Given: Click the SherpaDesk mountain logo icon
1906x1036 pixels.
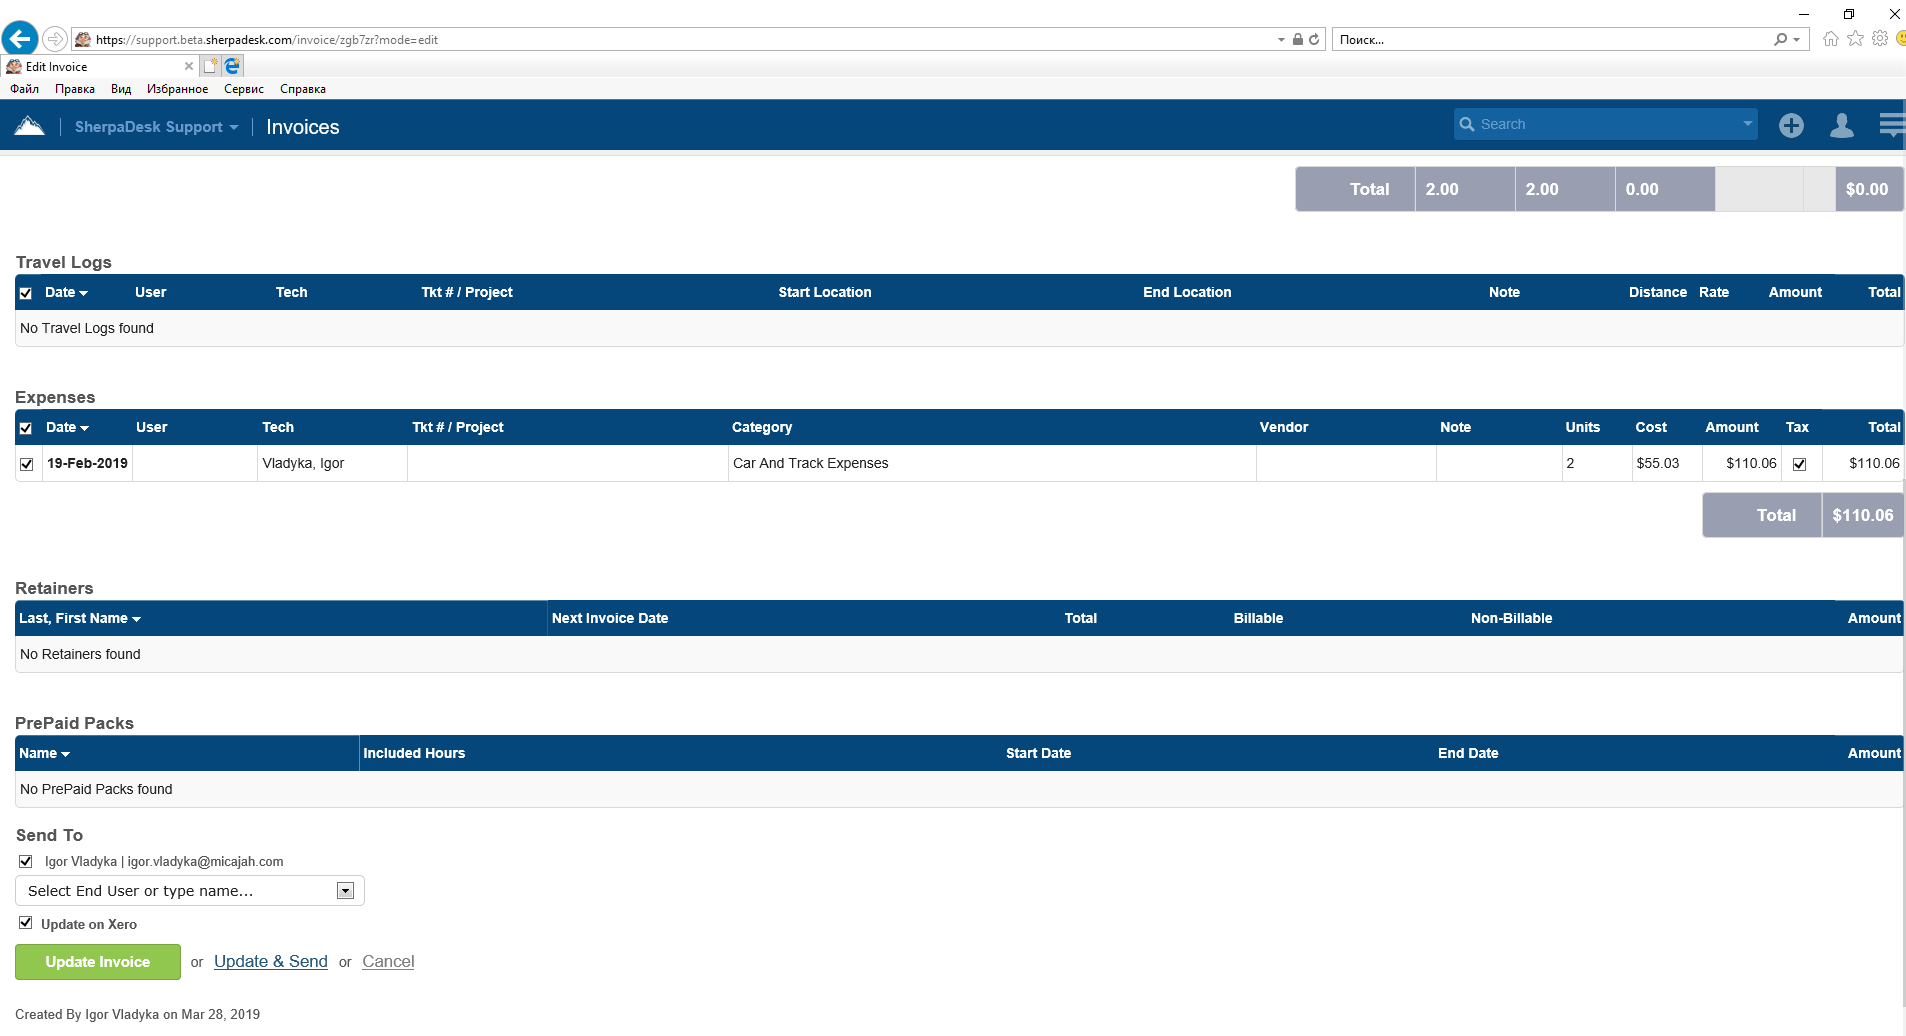Looking at the screenshot, I should click(30, 126).
